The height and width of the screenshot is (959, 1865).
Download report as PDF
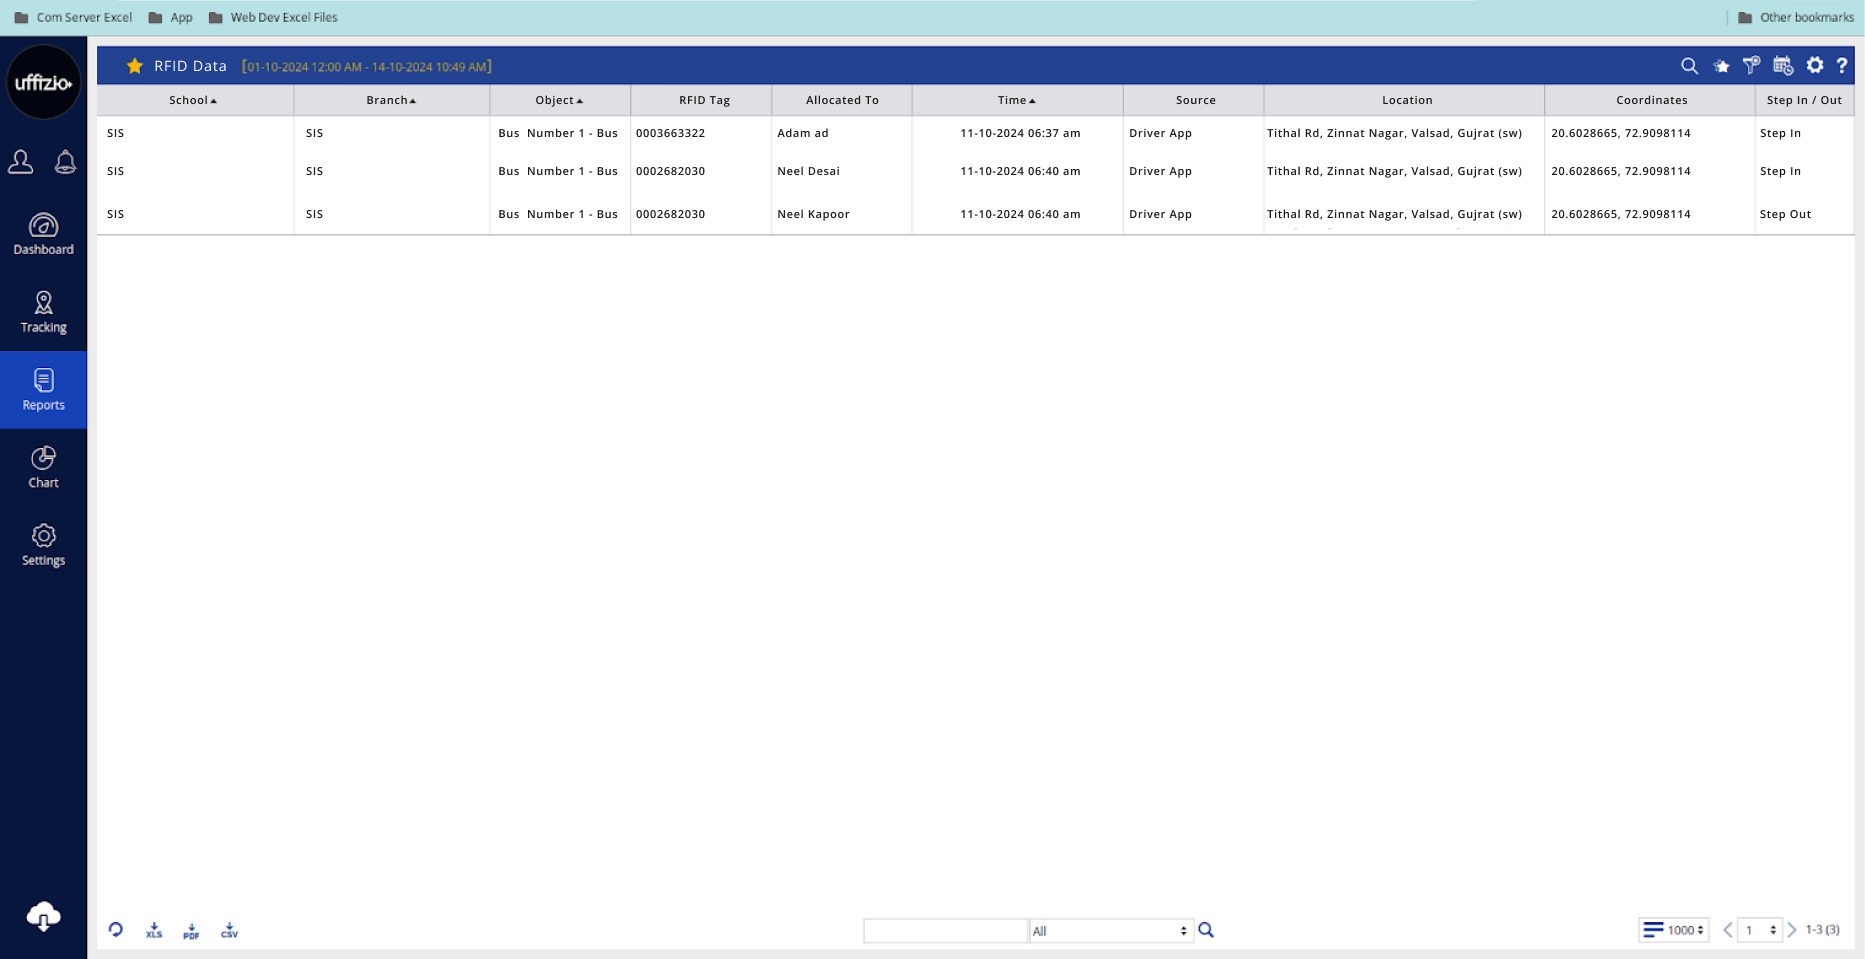(191, 931)
